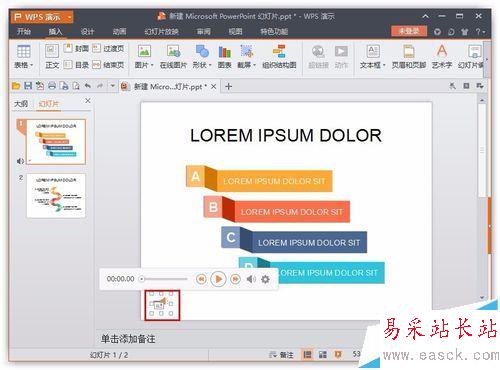
Task: Click the 图片 picture icon
Action: click(144, 51)
